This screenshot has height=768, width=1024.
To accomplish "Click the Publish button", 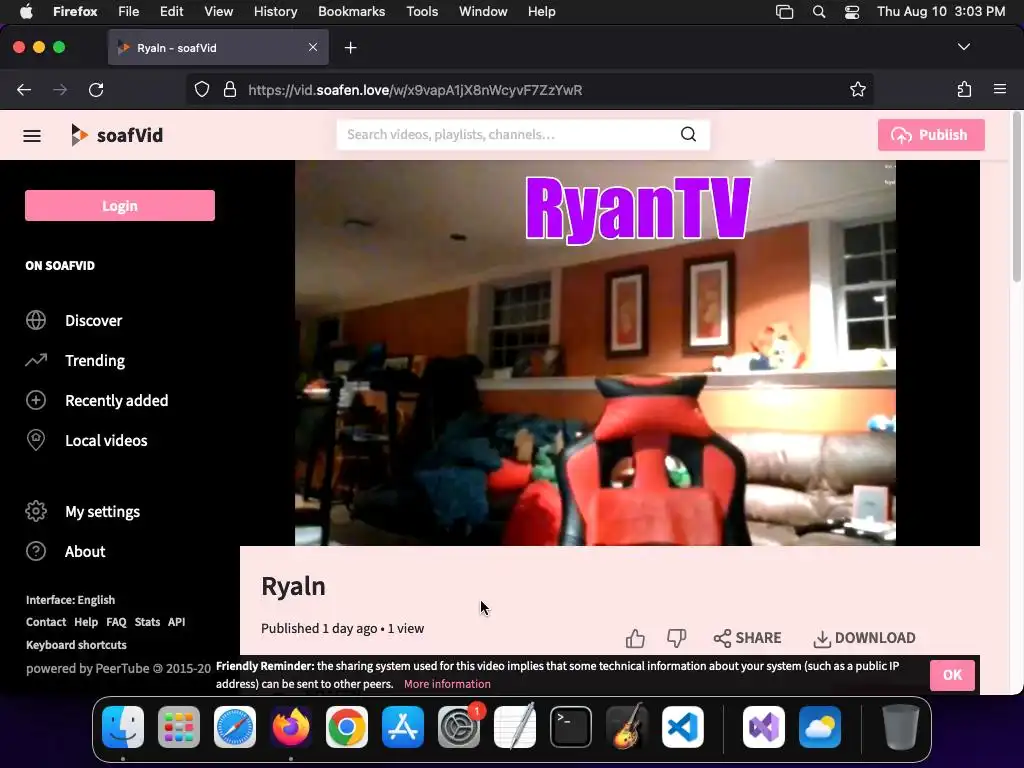I will [931, 135].
